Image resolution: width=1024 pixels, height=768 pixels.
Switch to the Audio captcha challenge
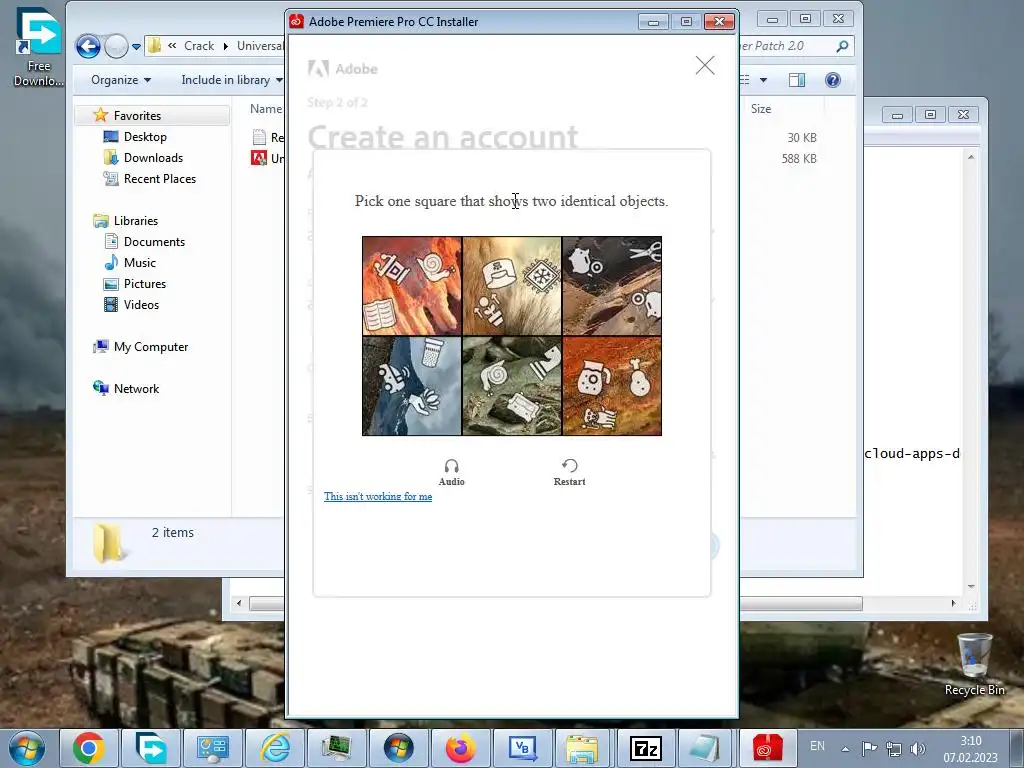pos(451,472)
